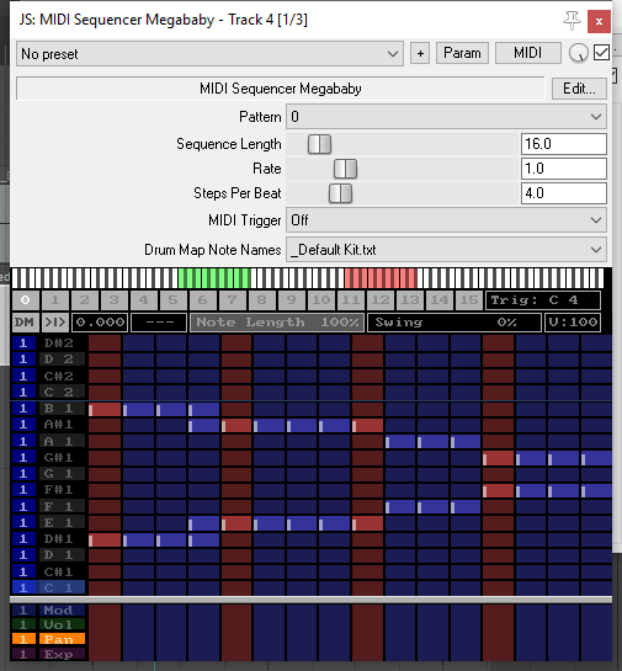Open the MIDI routing menu
The image size is (622, 671).
[x=528, y=53]
